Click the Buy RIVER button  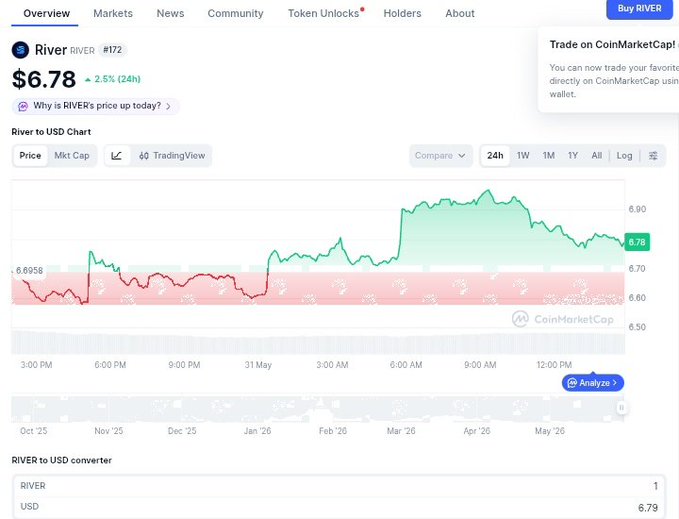(639, 9)
